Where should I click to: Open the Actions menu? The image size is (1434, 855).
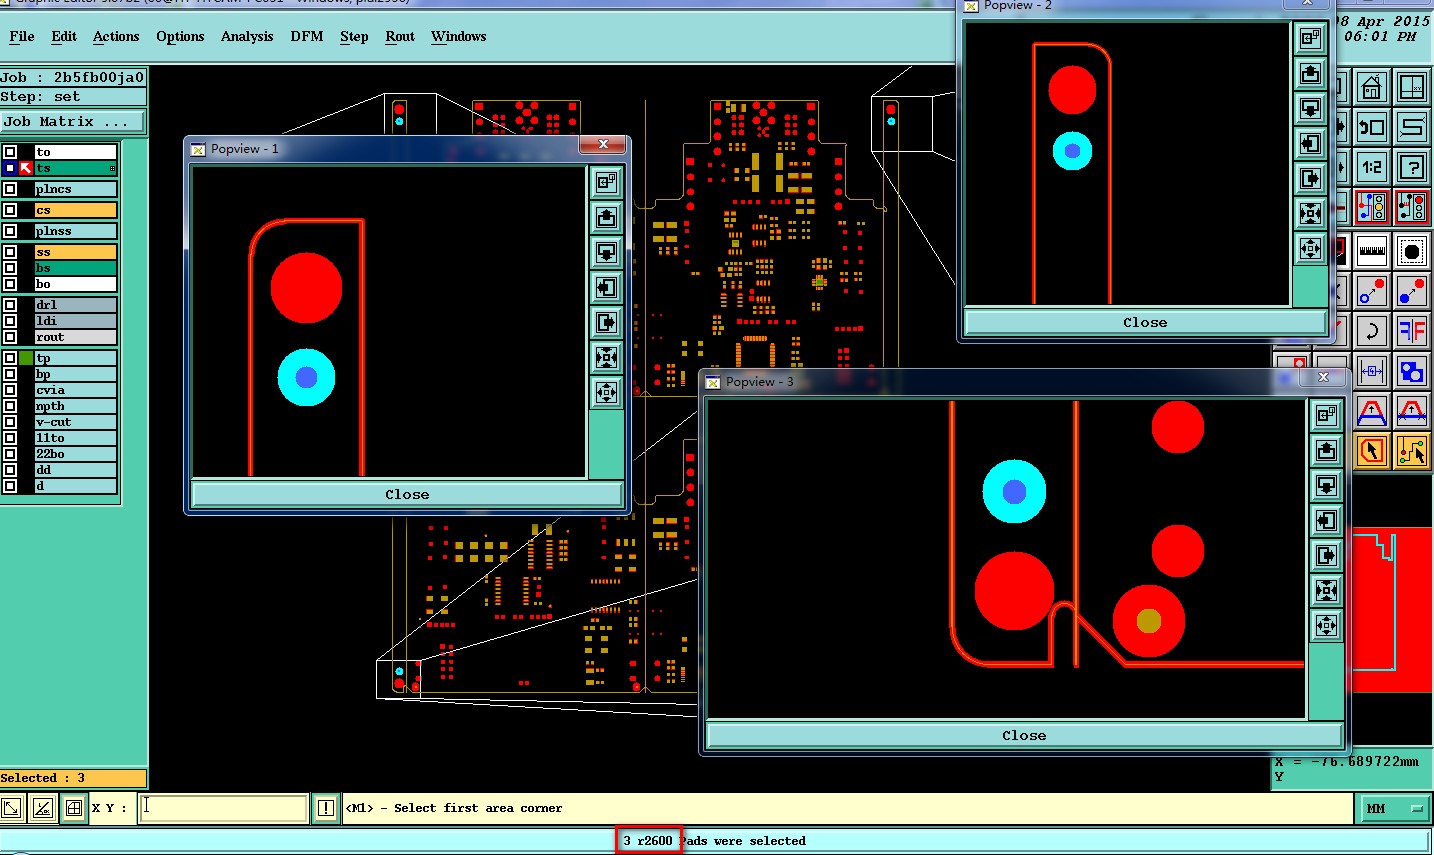coord(116,36)
